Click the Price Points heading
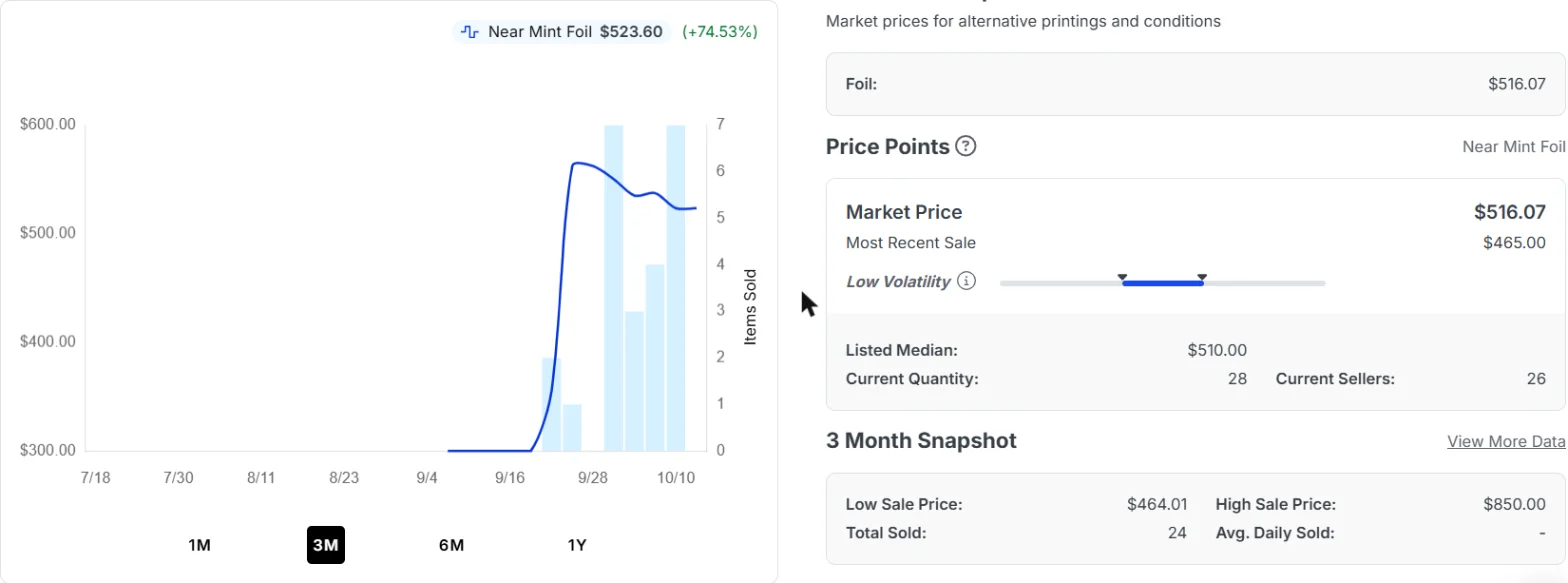 [x=888, y=146]
